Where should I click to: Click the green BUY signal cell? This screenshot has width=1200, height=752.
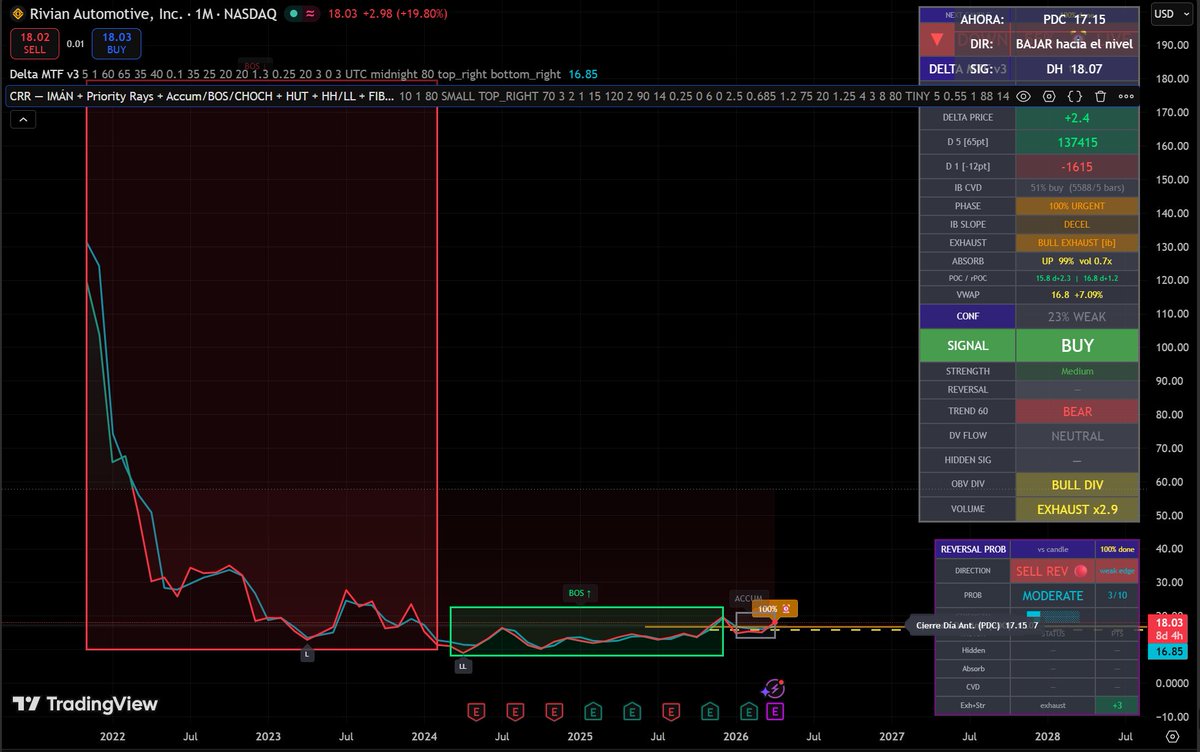coord(1076,346)
